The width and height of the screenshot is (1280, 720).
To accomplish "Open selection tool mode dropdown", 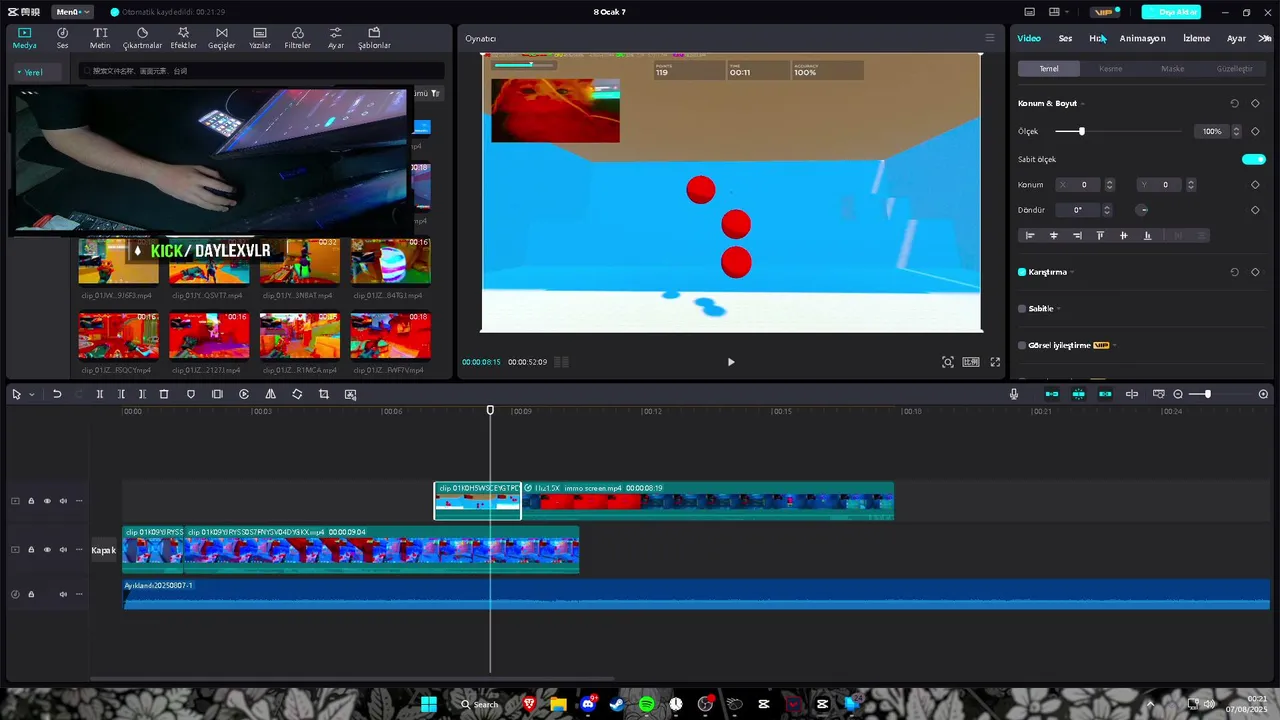I will (32, 394).
